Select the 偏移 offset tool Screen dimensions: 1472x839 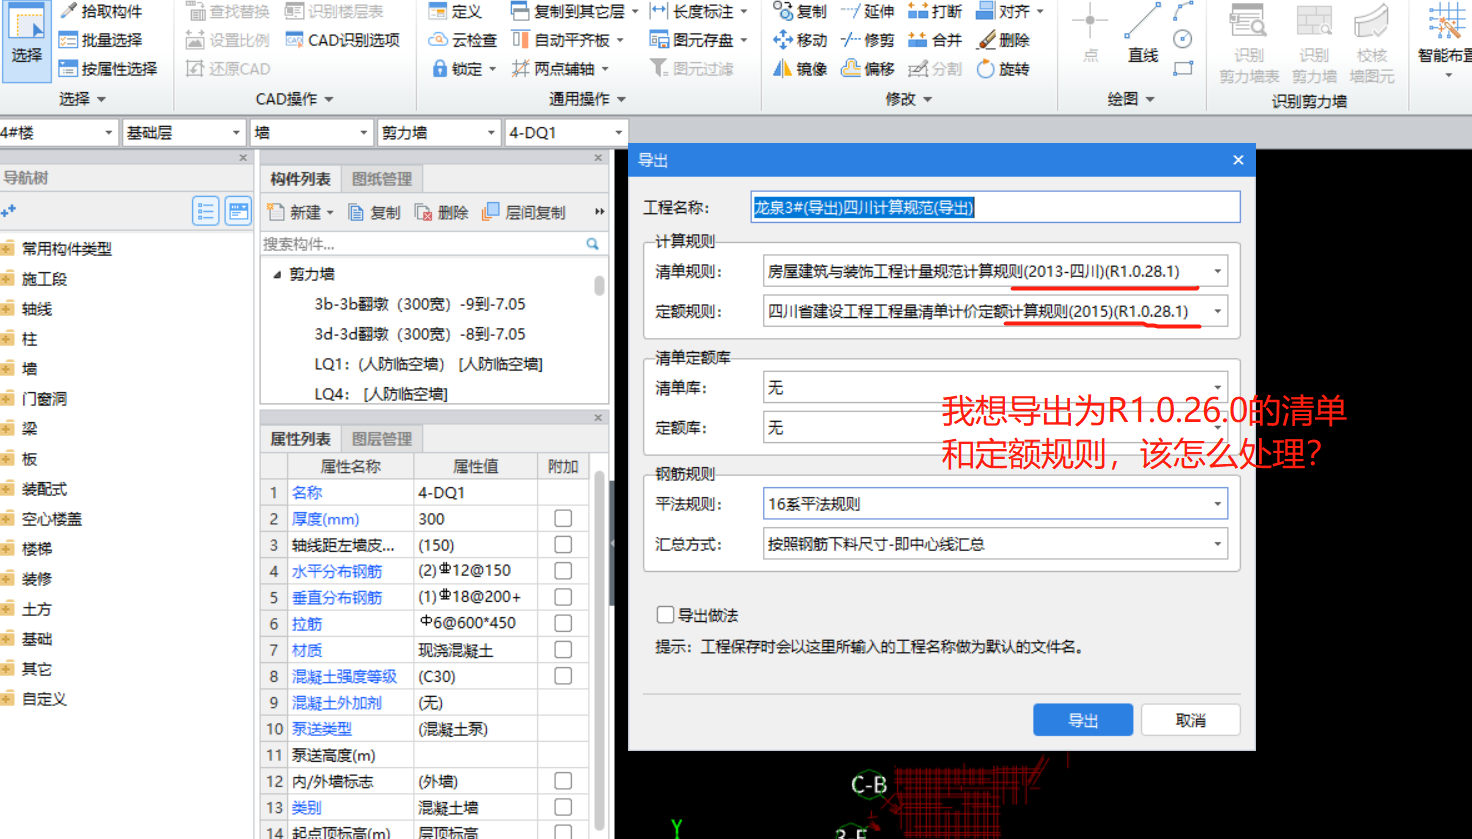click(x=867, y=68)
